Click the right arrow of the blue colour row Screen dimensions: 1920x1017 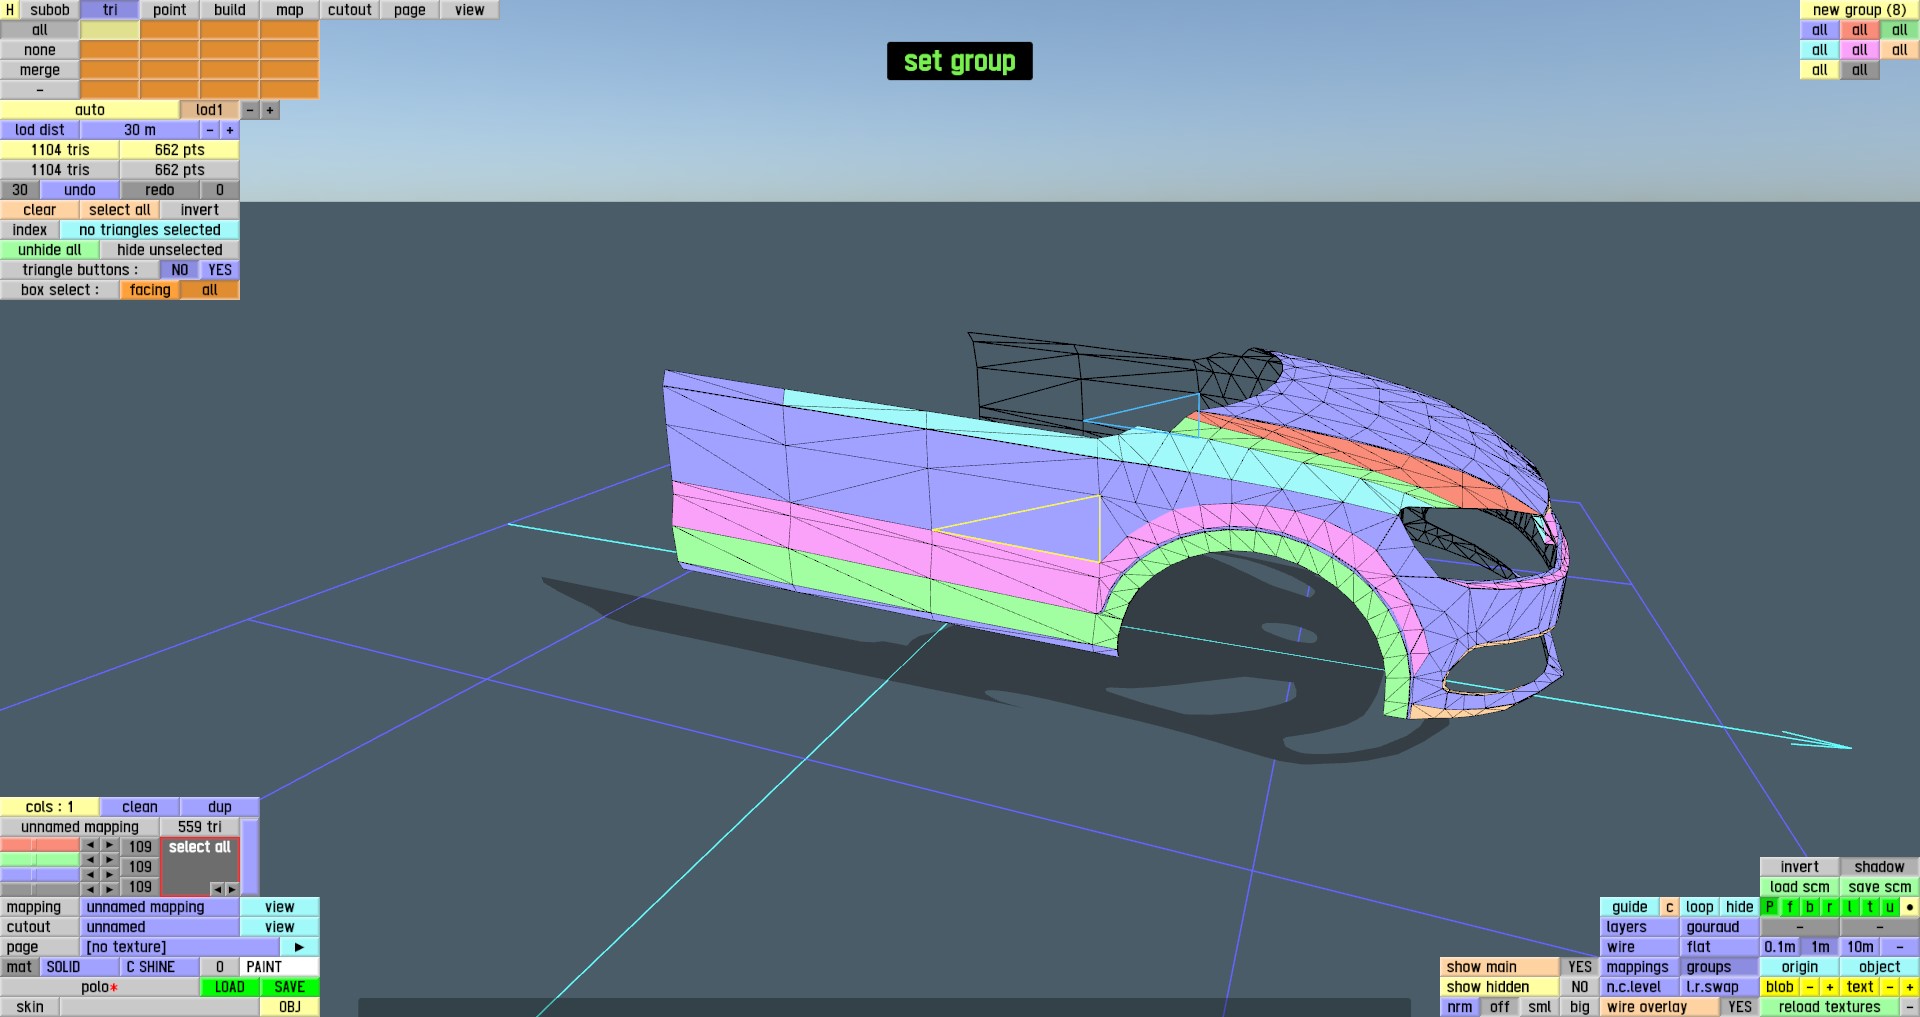pyautogui.click(x=110, y=875)
